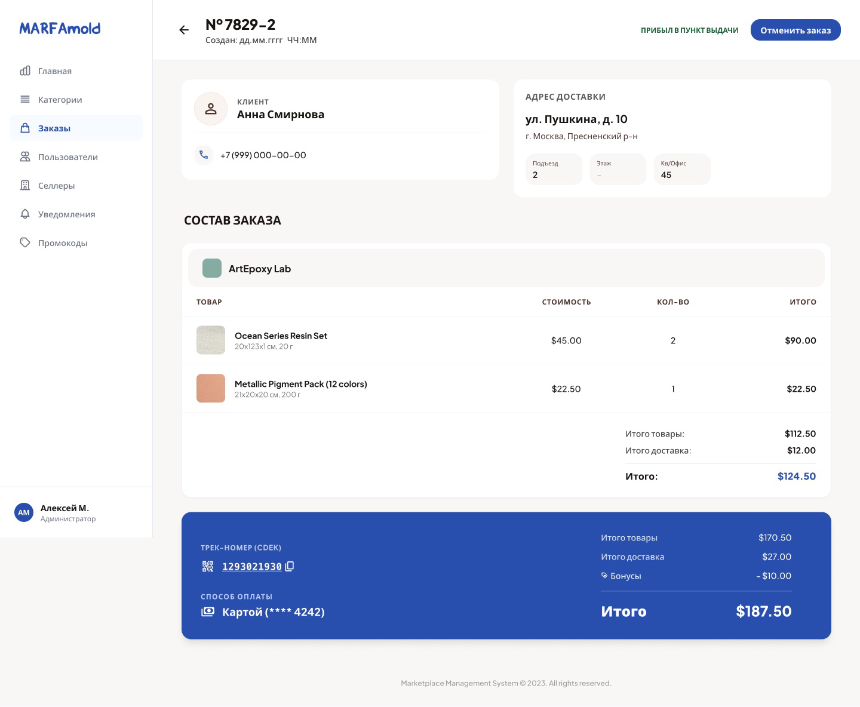This screenshot has height=707, width=860.
Task: Go back with the arrow icon
Action: [x=184, y=30]
